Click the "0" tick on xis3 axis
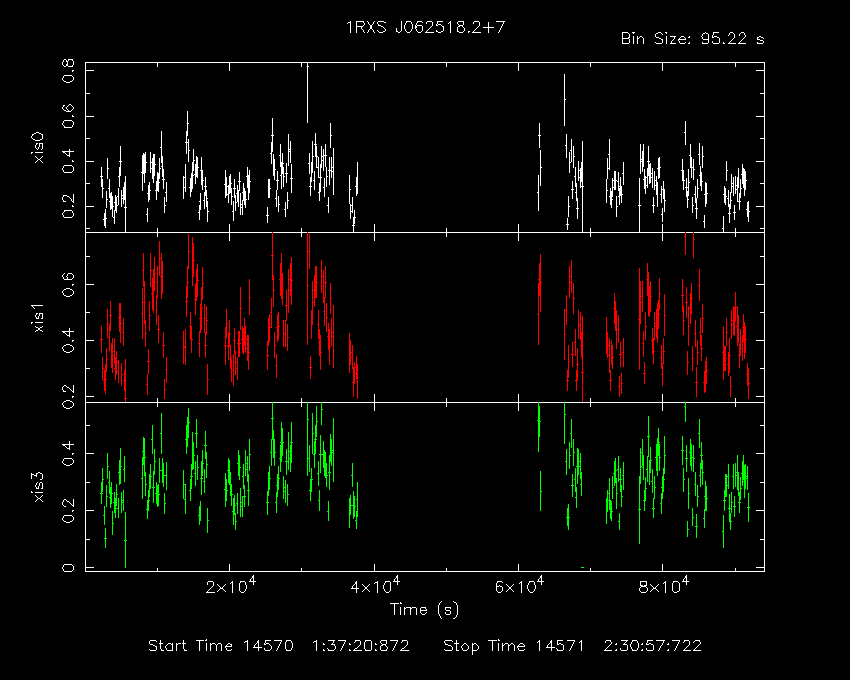The image size is (850, 680). [x=69, y=568]
